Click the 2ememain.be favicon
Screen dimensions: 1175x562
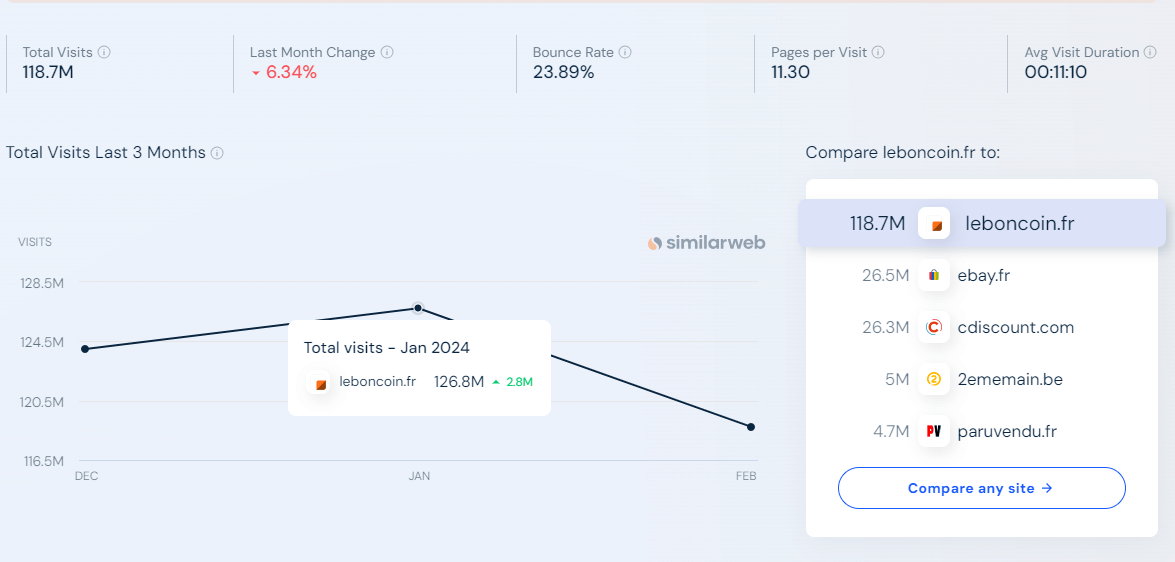pyautogui.click(x=934, y=379)
